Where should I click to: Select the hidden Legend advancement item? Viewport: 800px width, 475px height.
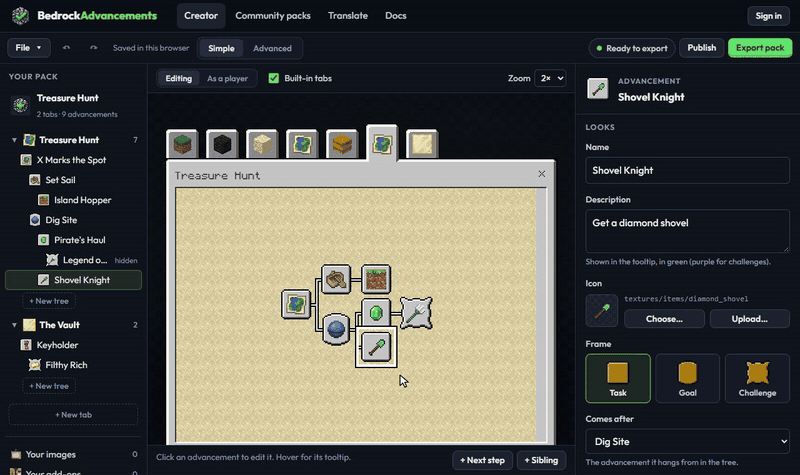[x=73, y=260]
